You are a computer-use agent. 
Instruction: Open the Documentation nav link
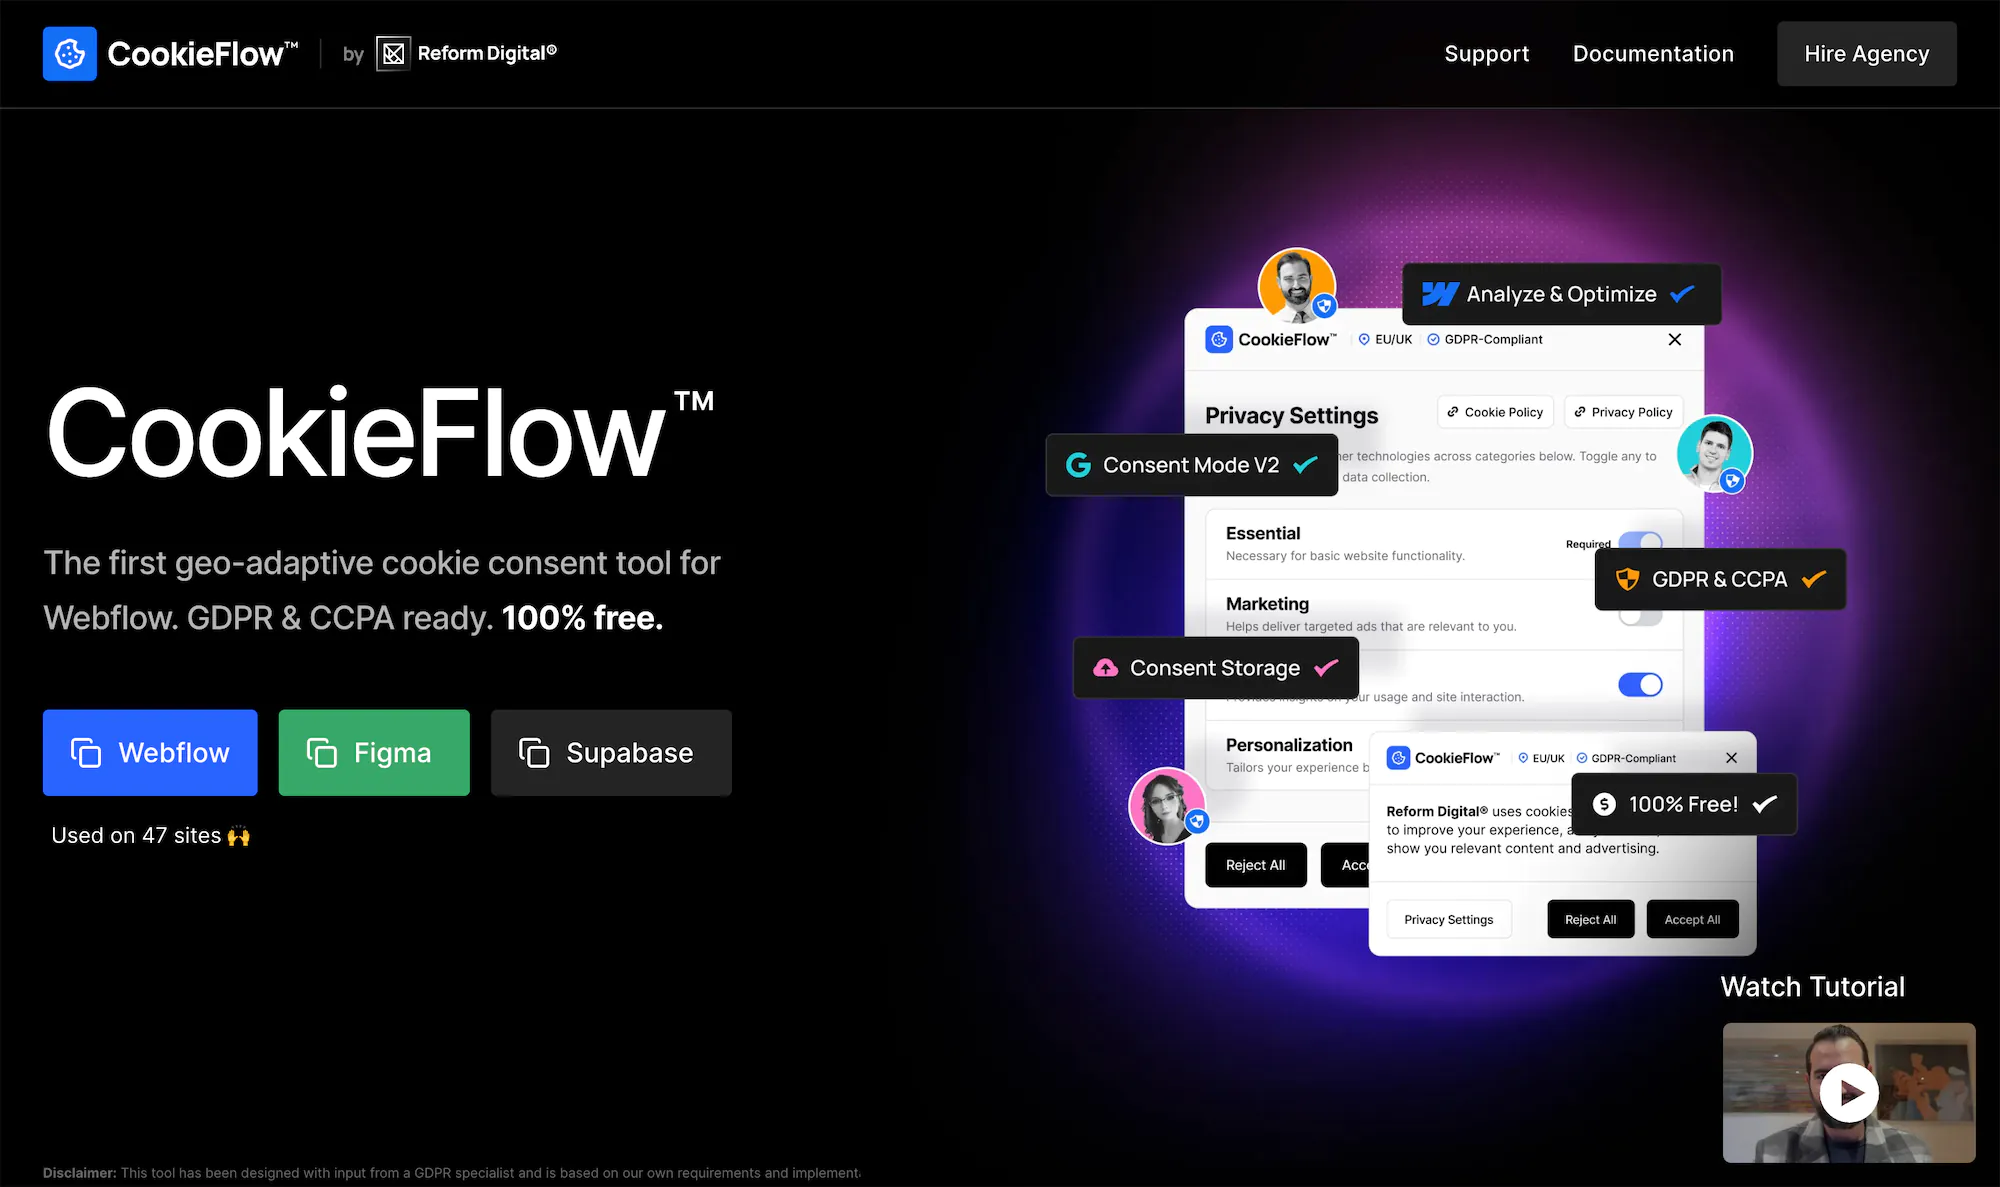[x=1653, y=54]
